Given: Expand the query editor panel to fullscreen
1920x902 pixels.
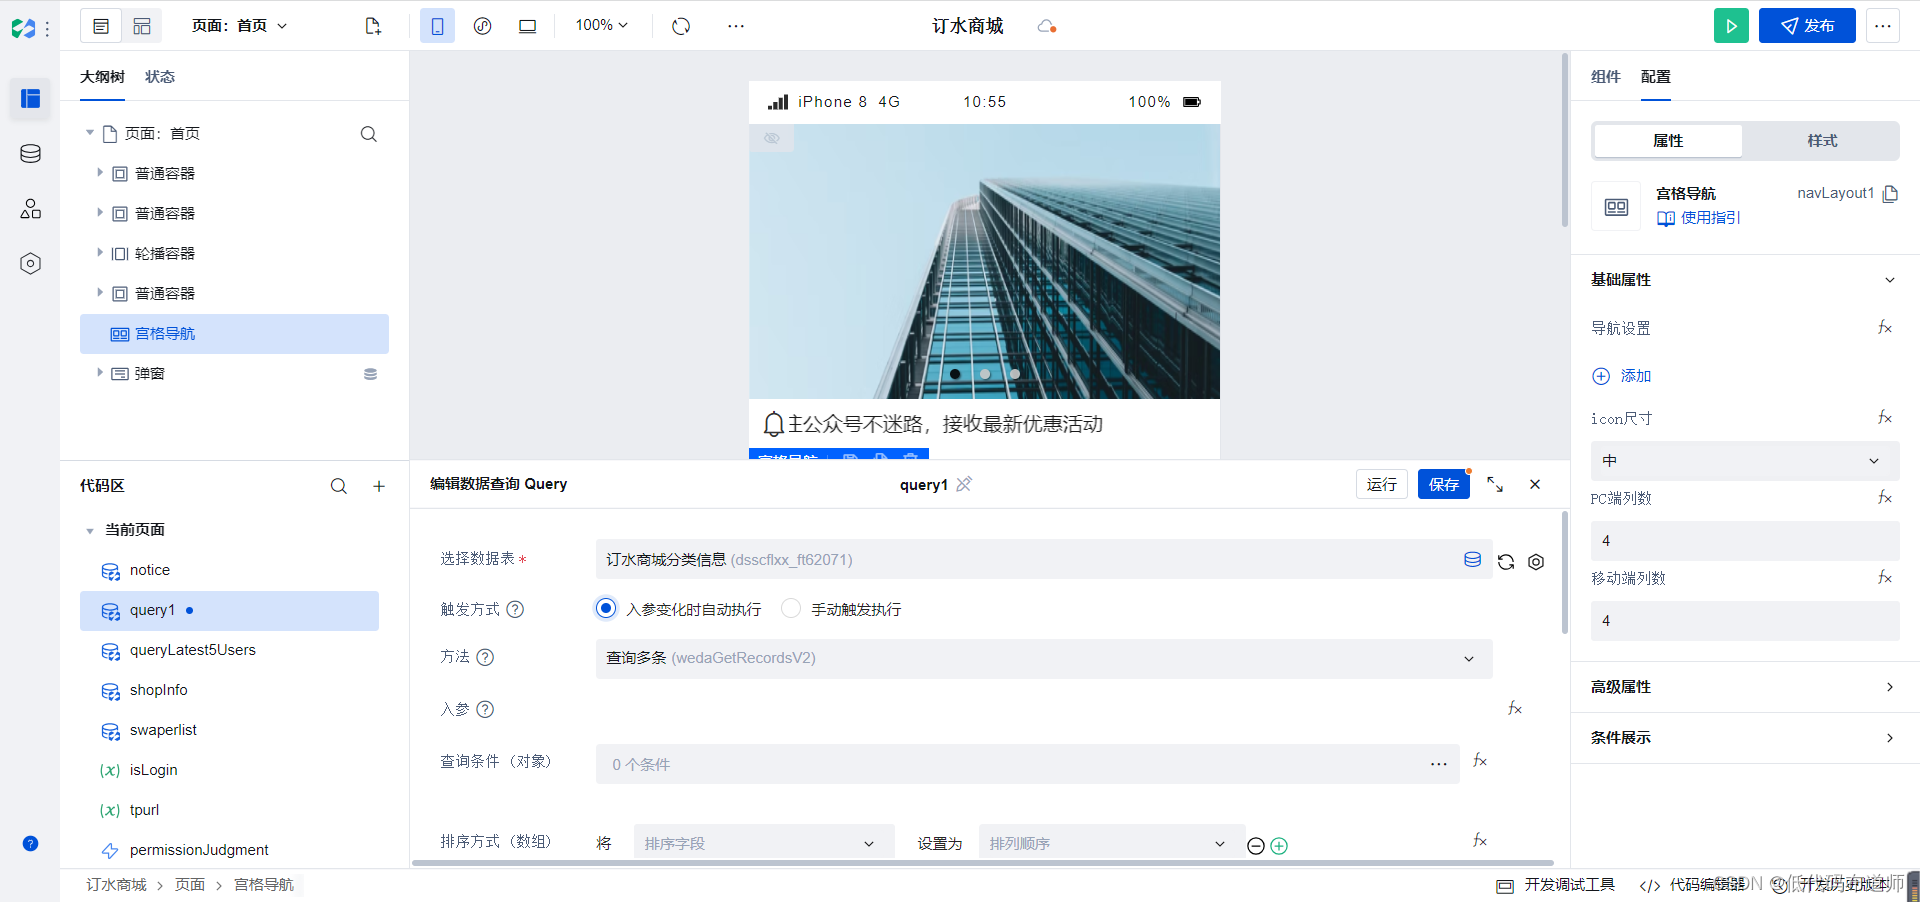Looking at the screenshot, I should point(1495,484).
